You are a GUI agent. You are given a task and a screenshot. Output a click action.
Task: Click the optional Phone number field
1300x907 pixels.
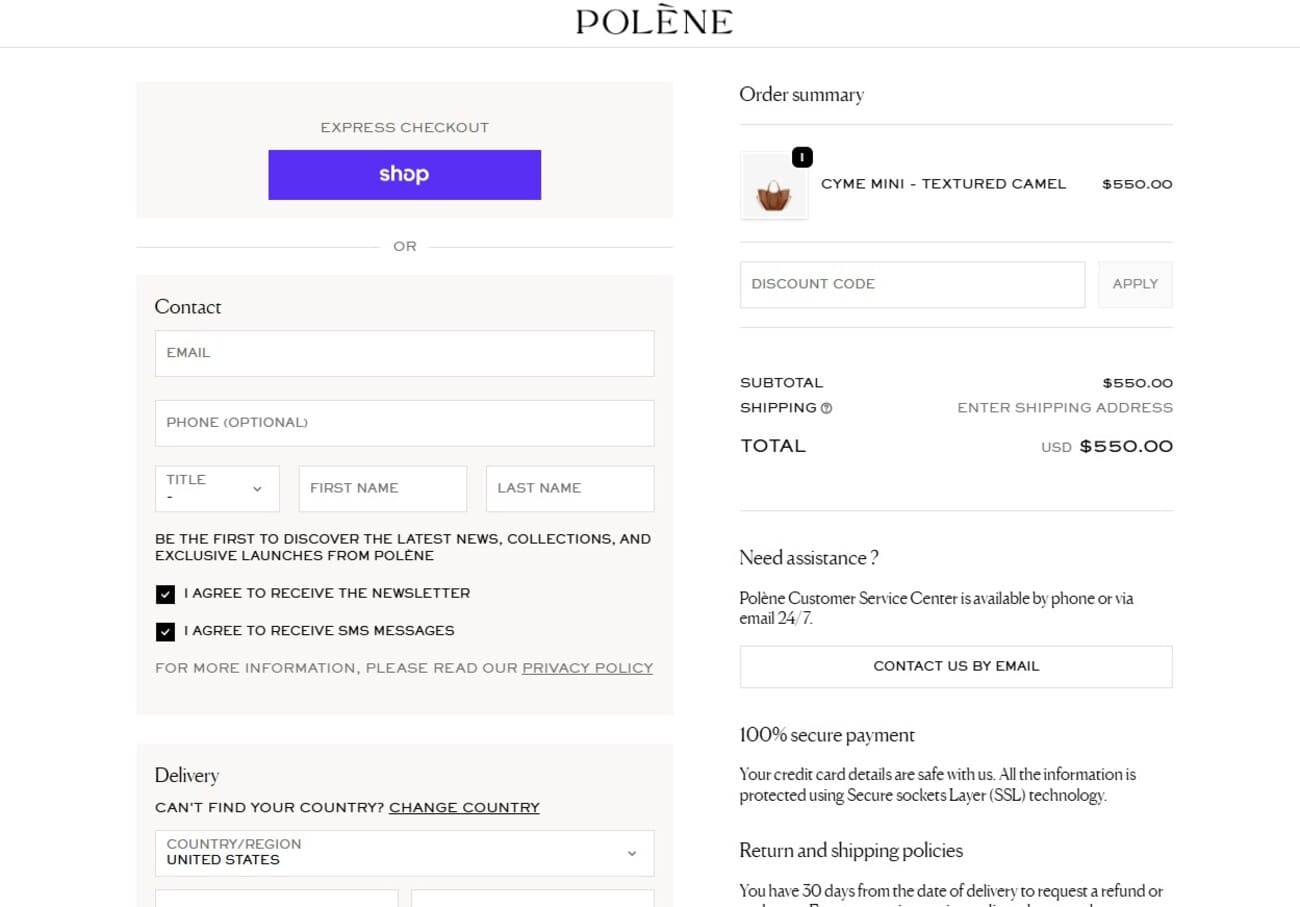[404, 423]
